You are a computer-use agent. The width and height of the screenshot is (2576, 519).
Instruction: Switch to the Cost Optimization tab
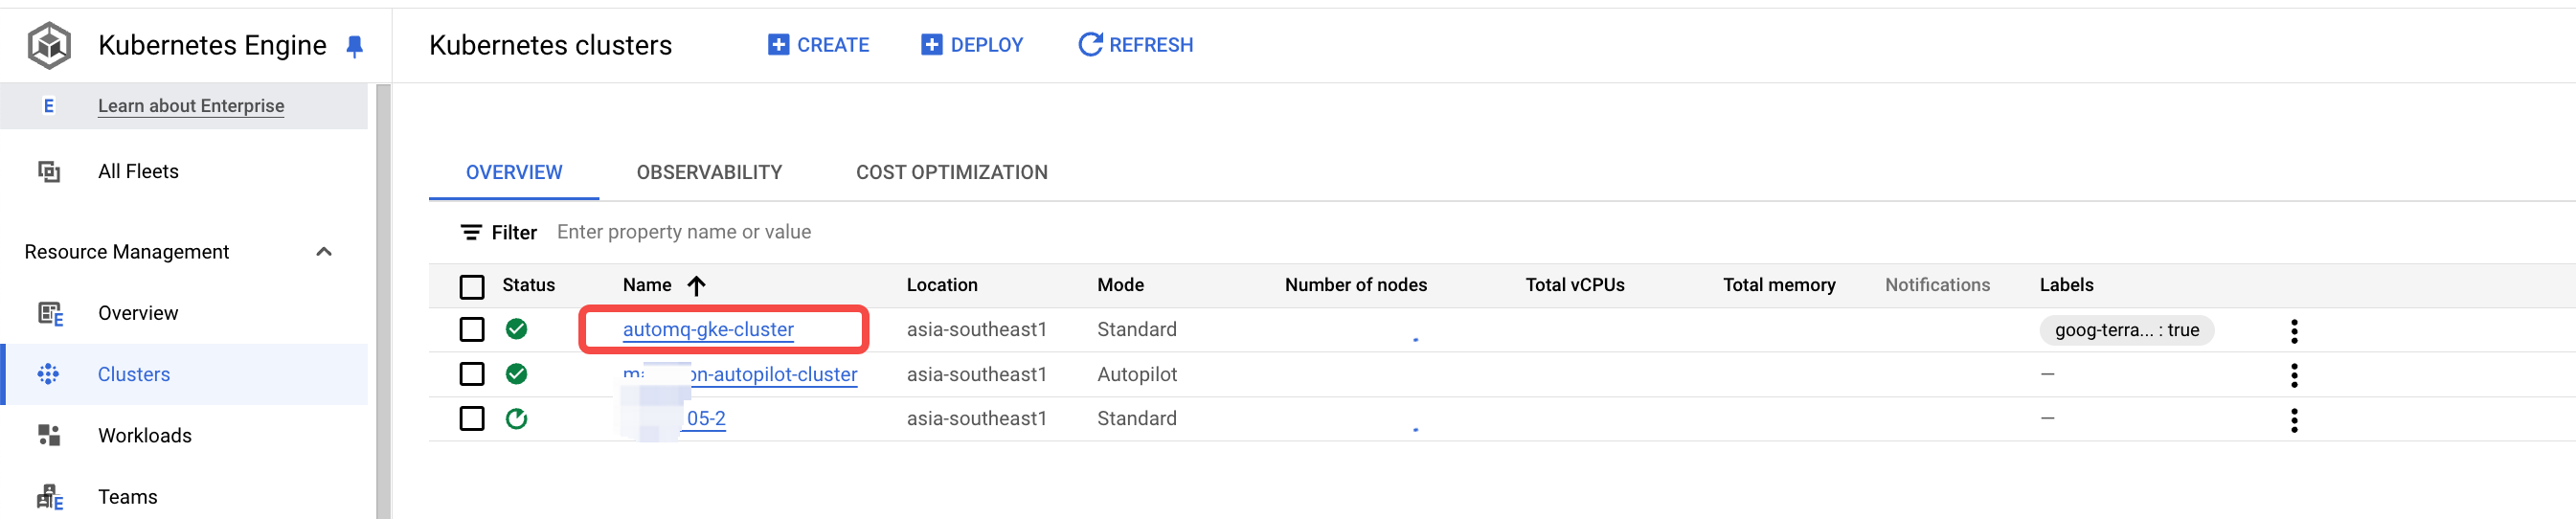pyautogui.click(x=951, y=172)
